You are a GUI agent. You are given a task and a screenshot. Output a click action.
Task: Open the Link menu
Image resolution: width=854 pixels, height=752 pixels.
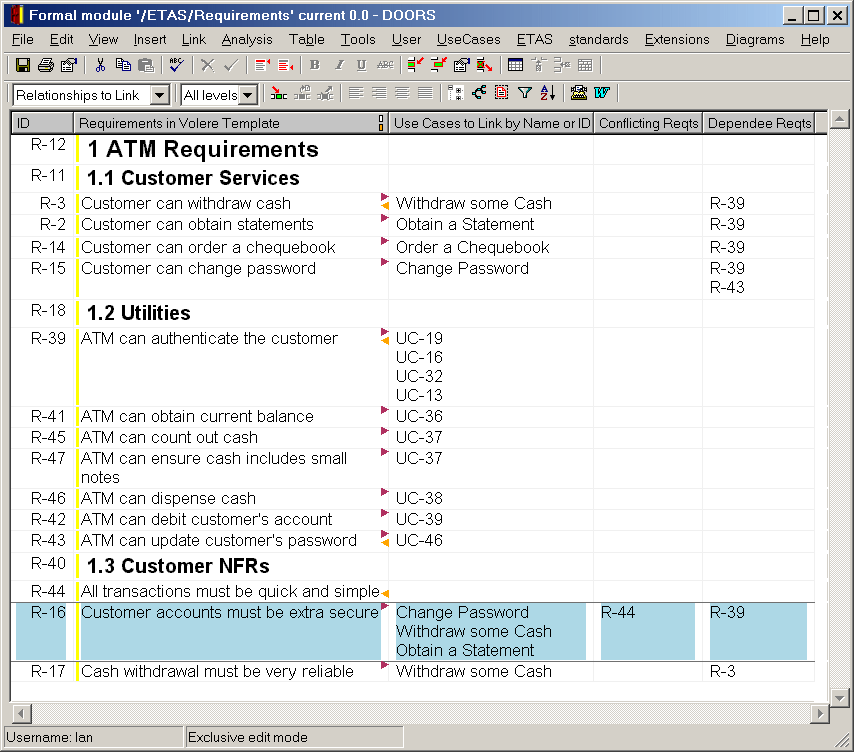194,40
